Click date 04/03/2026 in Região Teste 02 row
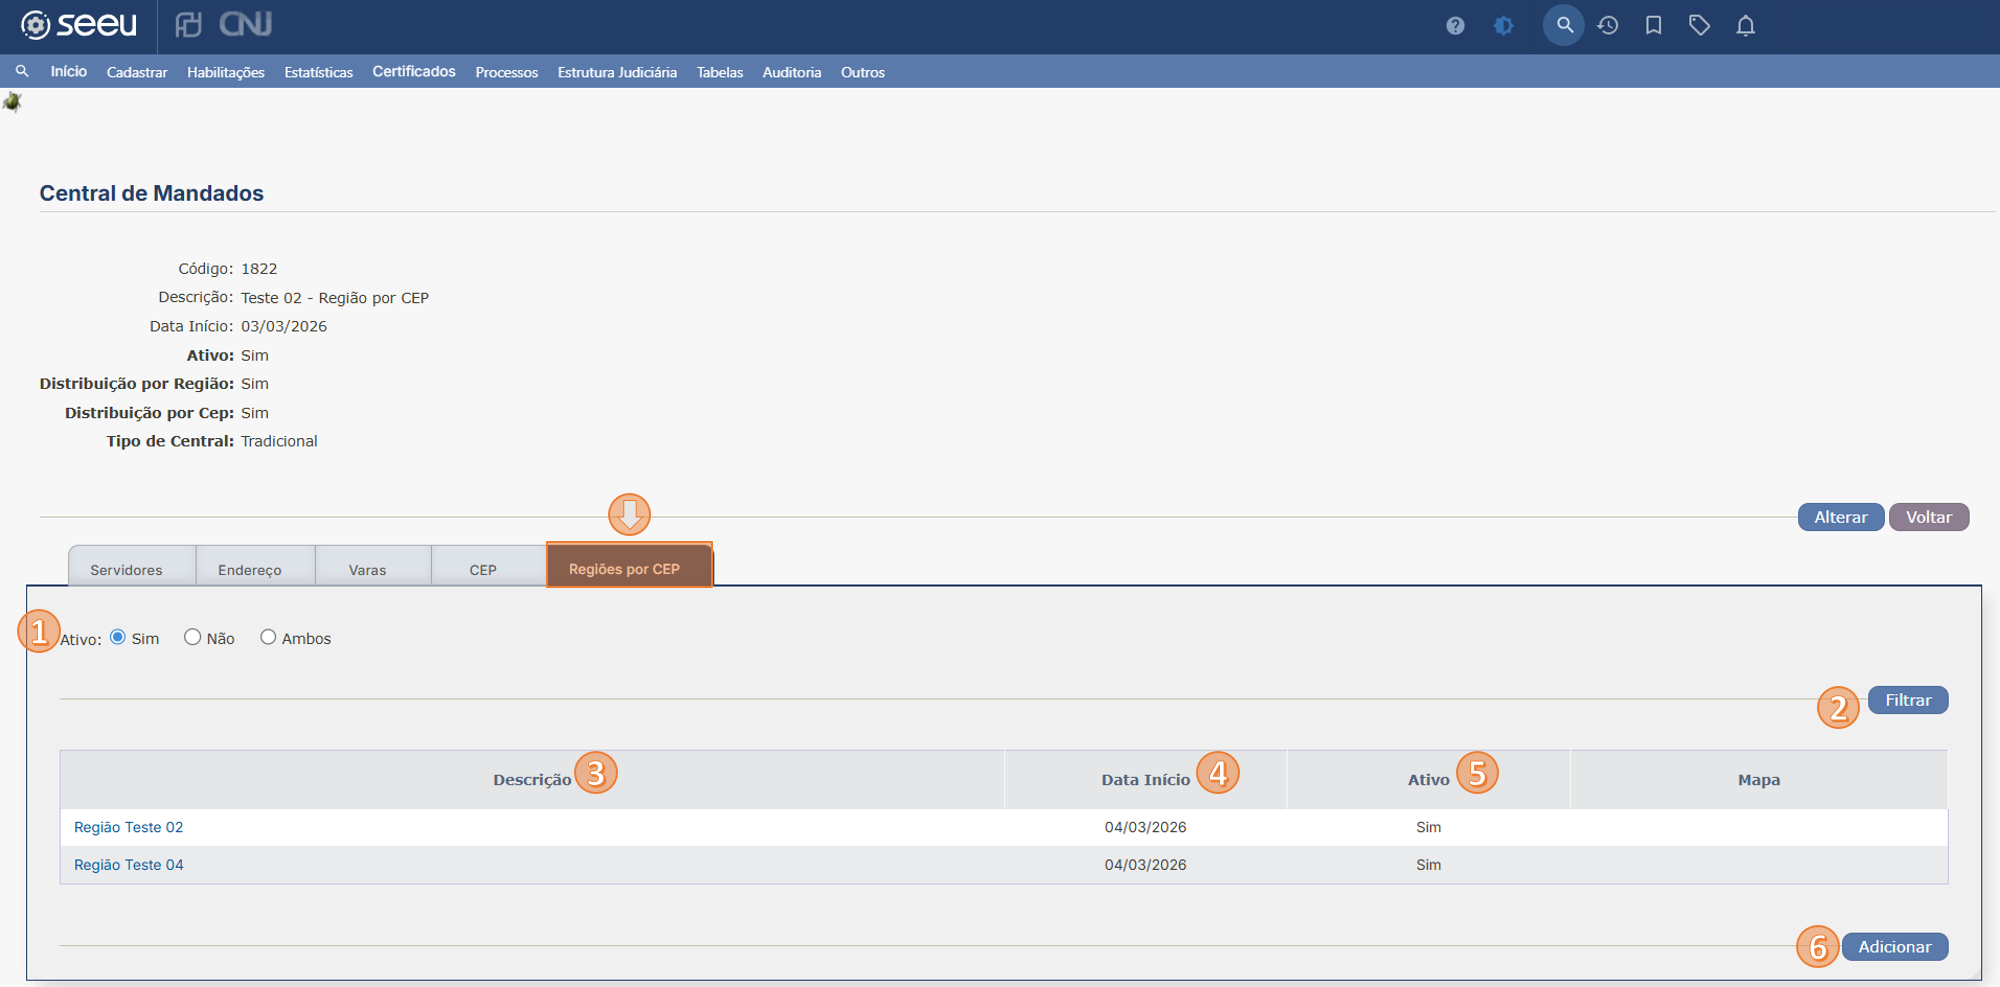Viewport: 2000px width, 987px height. click(x=1146, y=827)
